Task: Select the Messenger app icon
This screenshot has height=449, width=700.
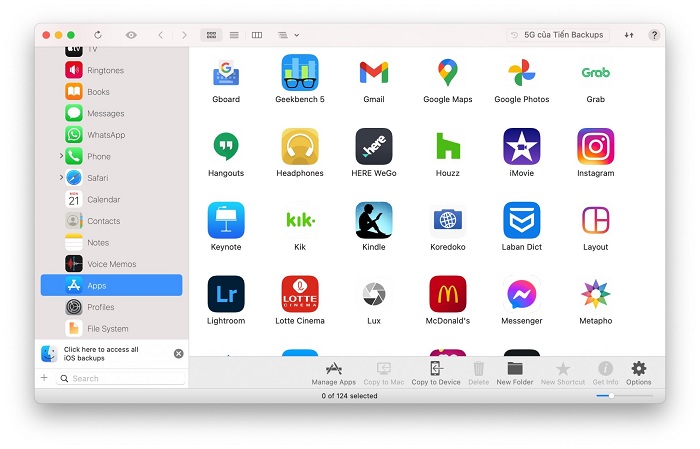Action: coord(521,294)
